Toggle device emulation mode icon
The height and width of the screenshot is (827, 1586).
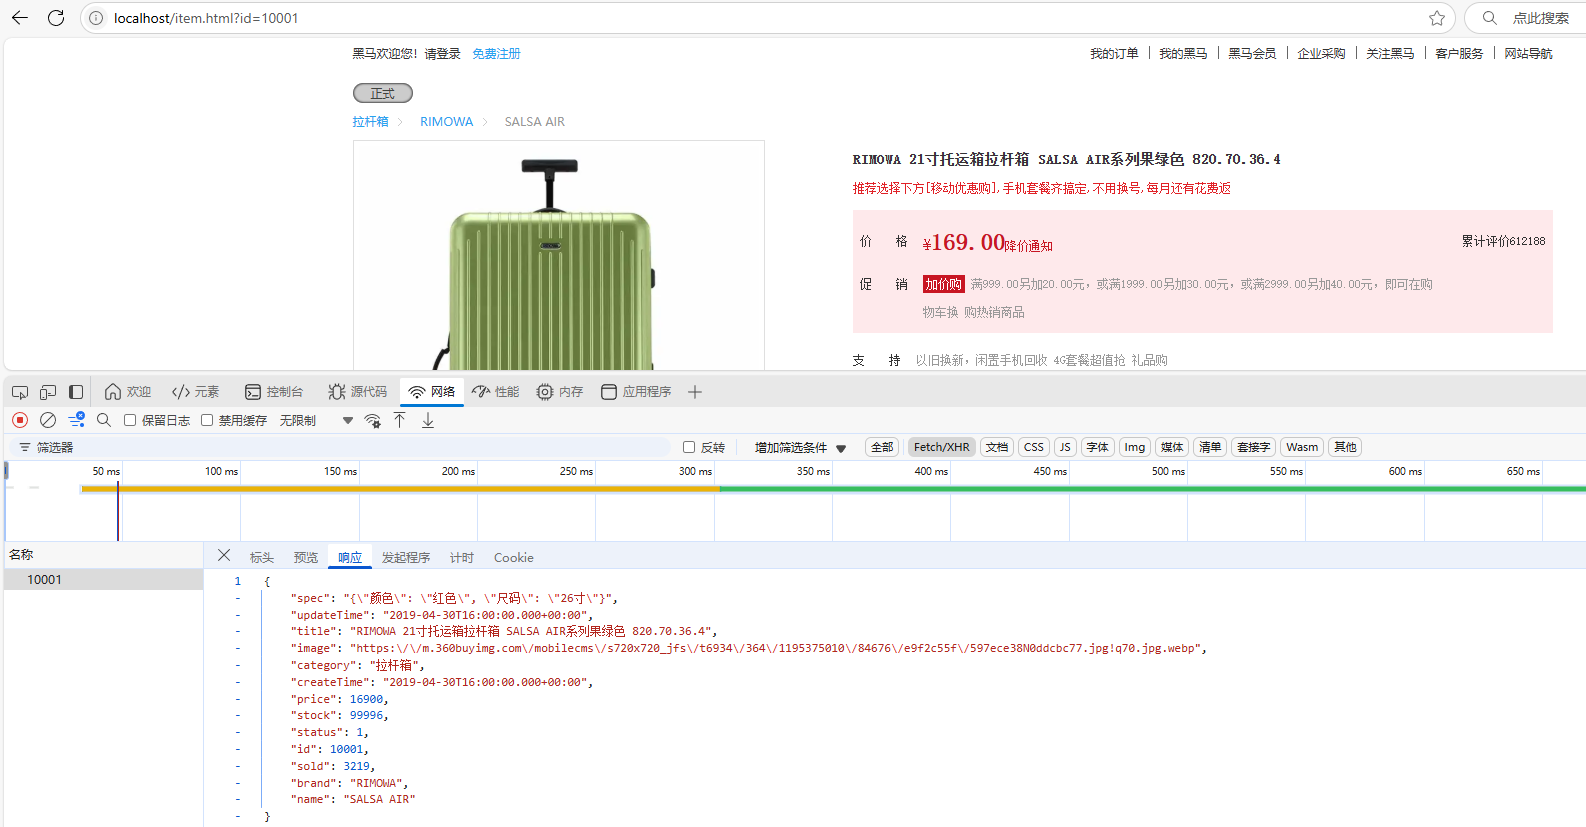pyautogui.click(x=48, y=392)
